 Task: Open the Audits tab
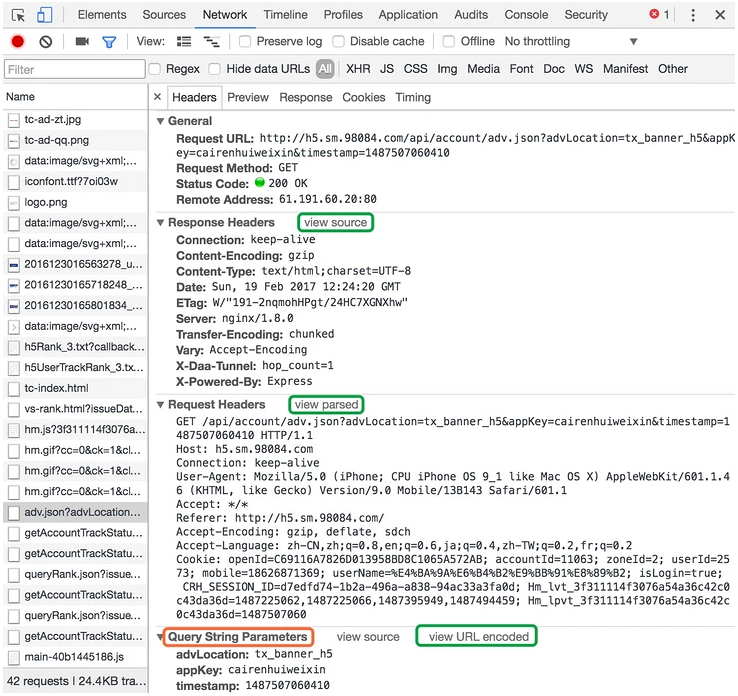[x=471, y=15]
